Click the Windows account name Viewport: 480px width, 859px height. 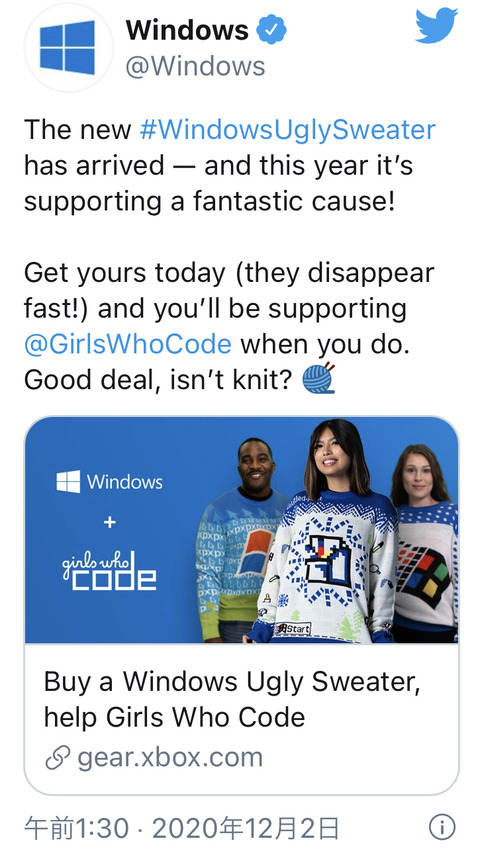187,30
